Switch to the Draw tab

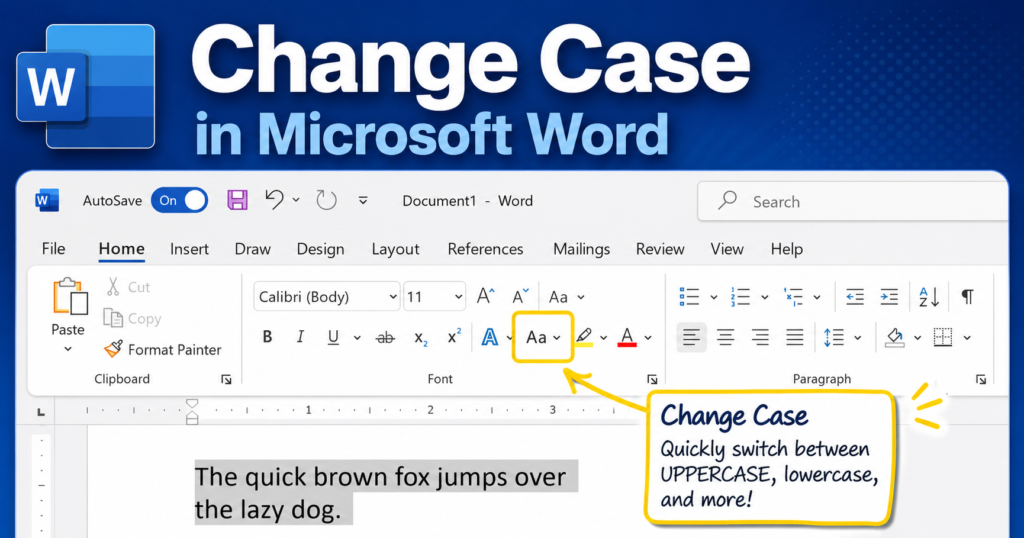(x=253, y=249)
